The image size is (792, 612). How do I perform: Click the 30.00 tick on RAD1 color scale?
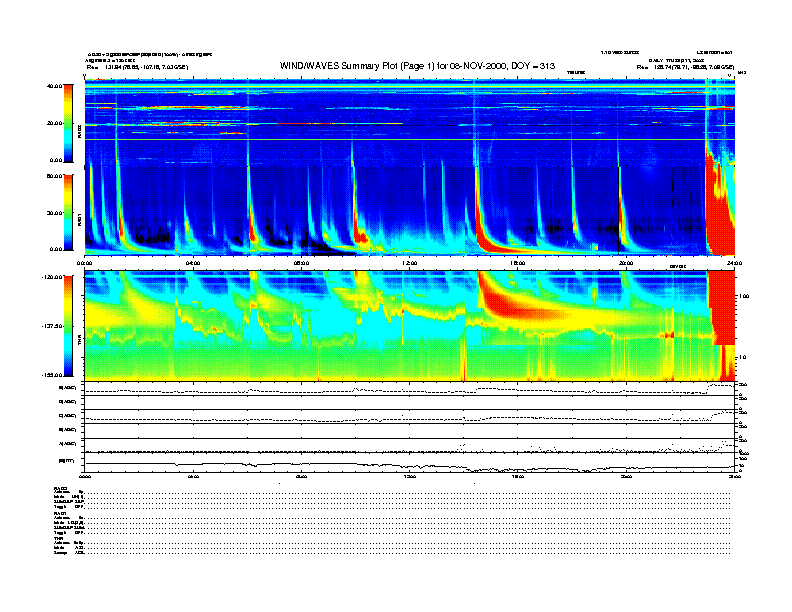[54, 213]
